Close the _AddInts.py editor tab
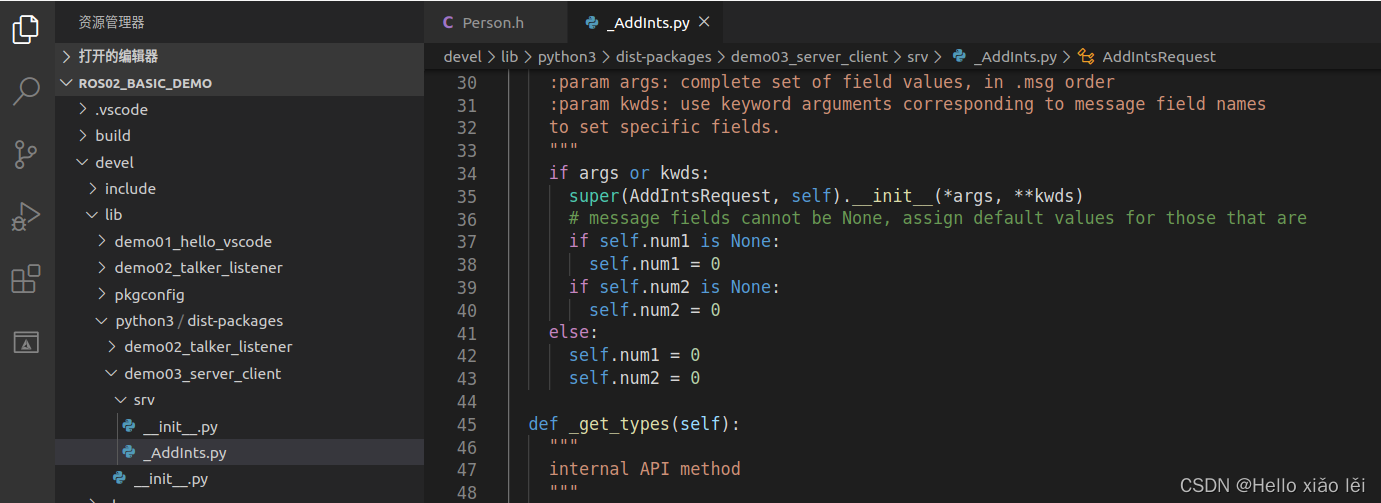This screenshot has height=503, width=1381. coord(704,22)
